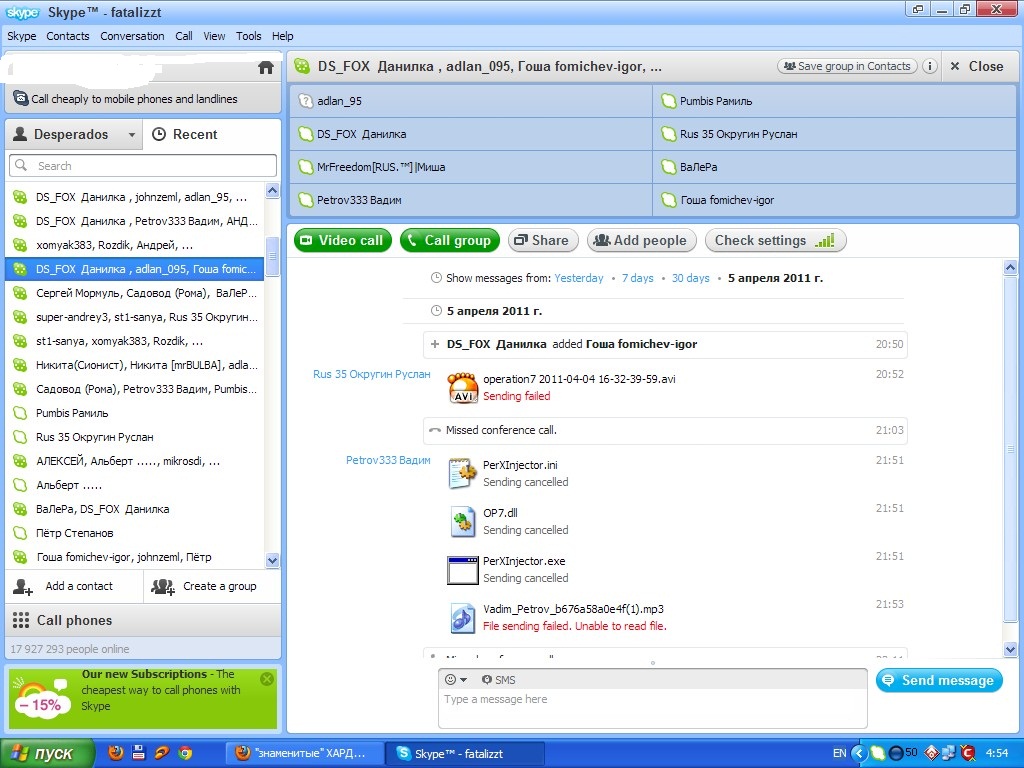Image resolution: width=1024 pixels, height=768 pixels.
Task: Click the system tray expand arrow
Action: [859, 753]
